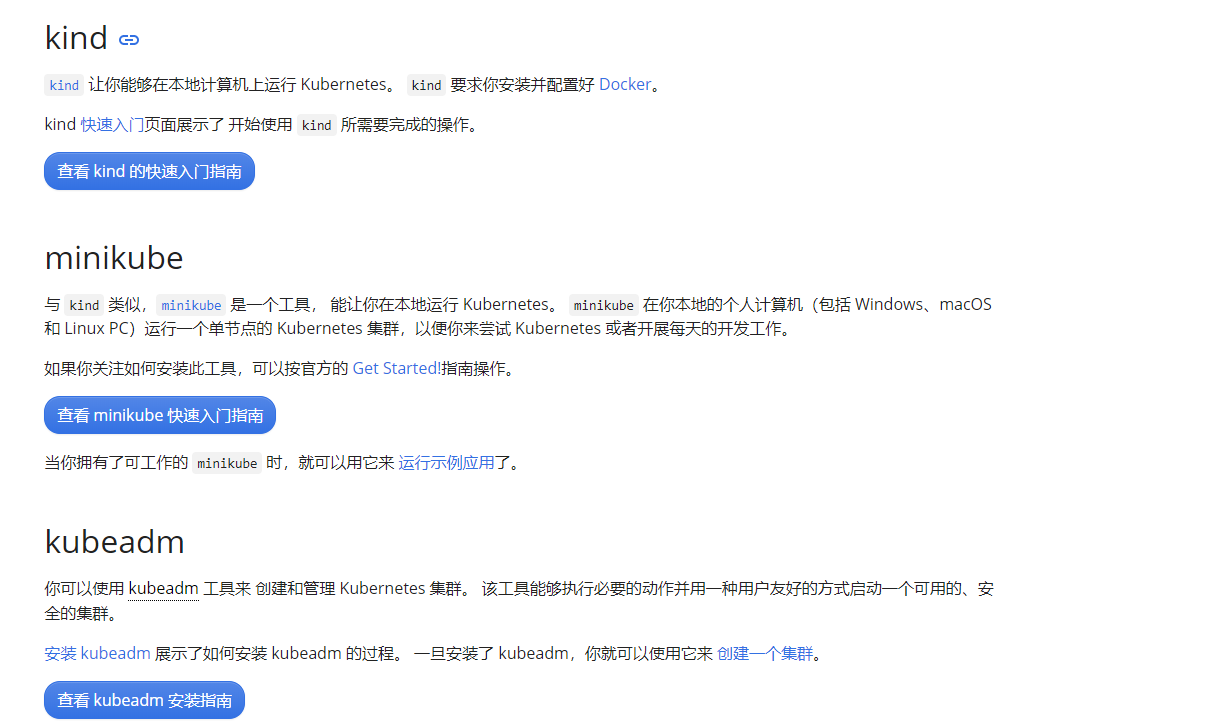Click the text 如果你关注如何安装此工具
Screen dimensions: 1216x725
click(x=141, y=368)
